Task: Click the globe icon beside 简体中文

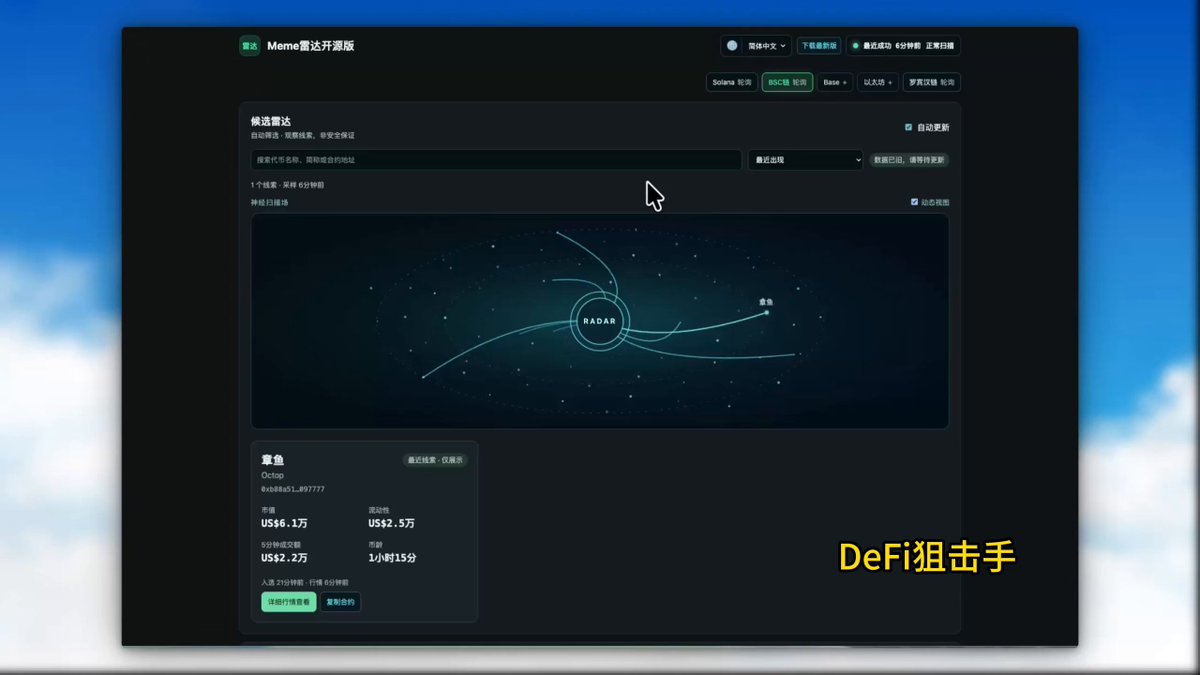Action: pos(732,46)
